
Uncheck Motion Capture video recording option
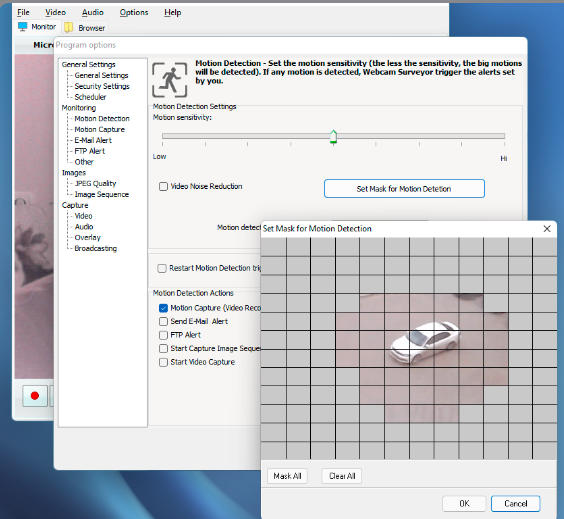163,308
